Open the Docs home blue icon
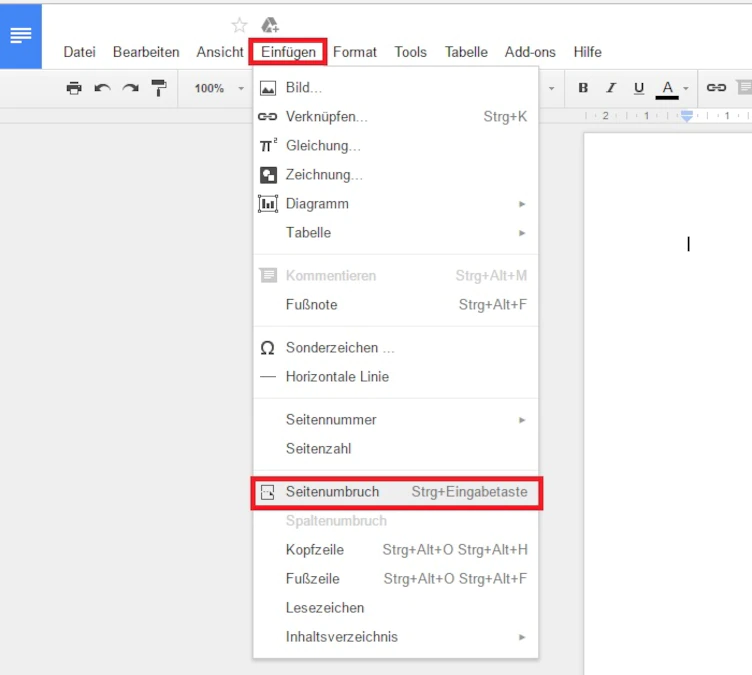This screenshot has width=752, height=675. [x=21, y=35]
